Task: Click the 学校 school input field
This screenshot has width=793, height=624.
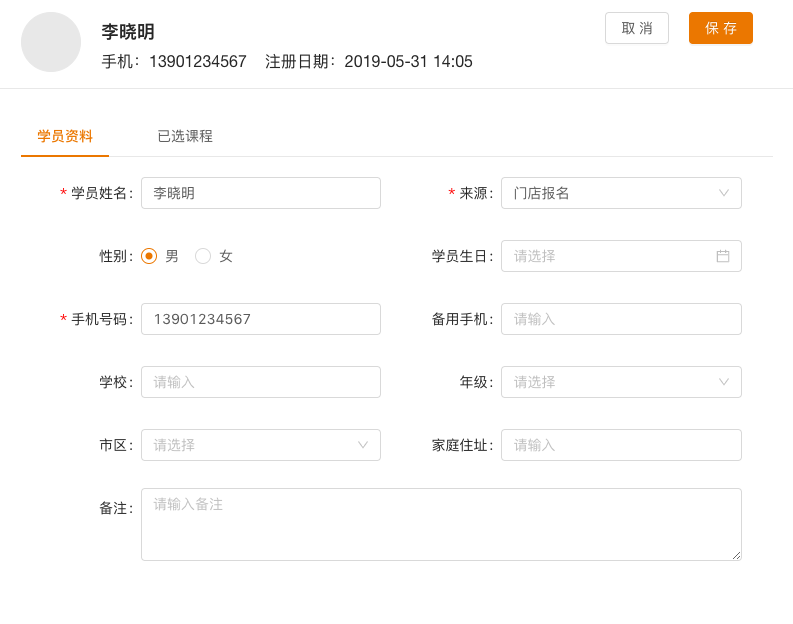Action: pos(260,382)
